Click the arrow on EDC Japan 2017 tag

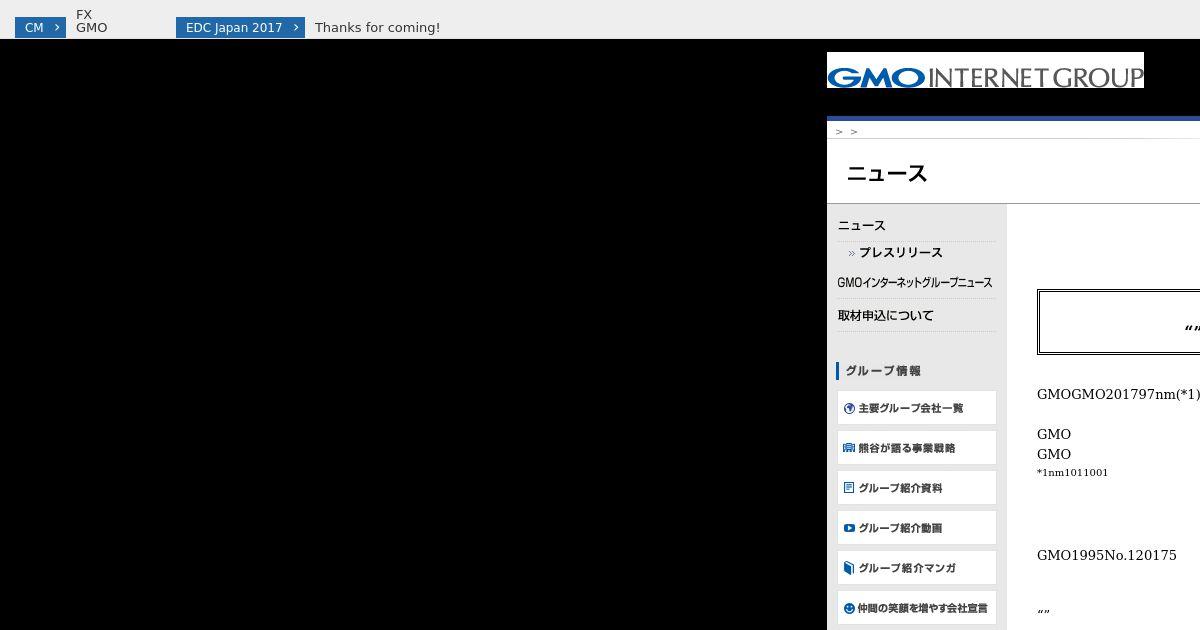[296, 28]
